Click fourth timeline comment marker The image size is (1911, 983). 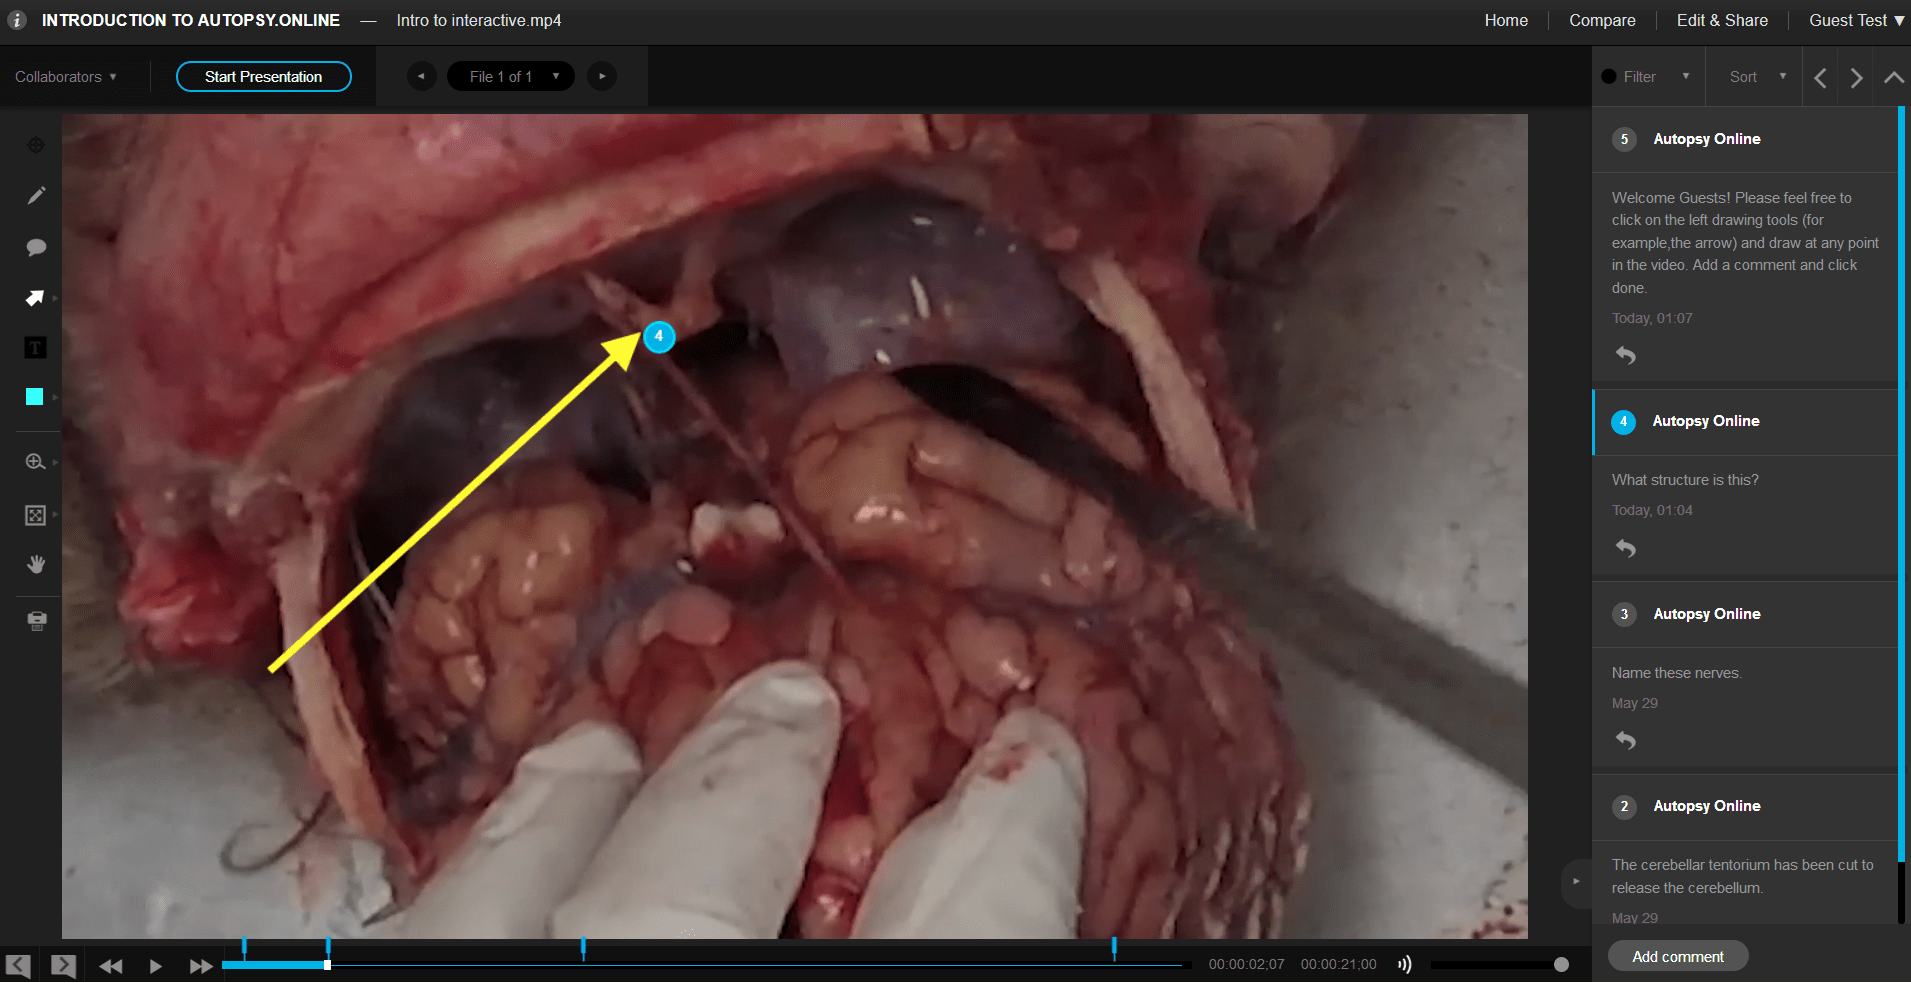pos(1114,948)
